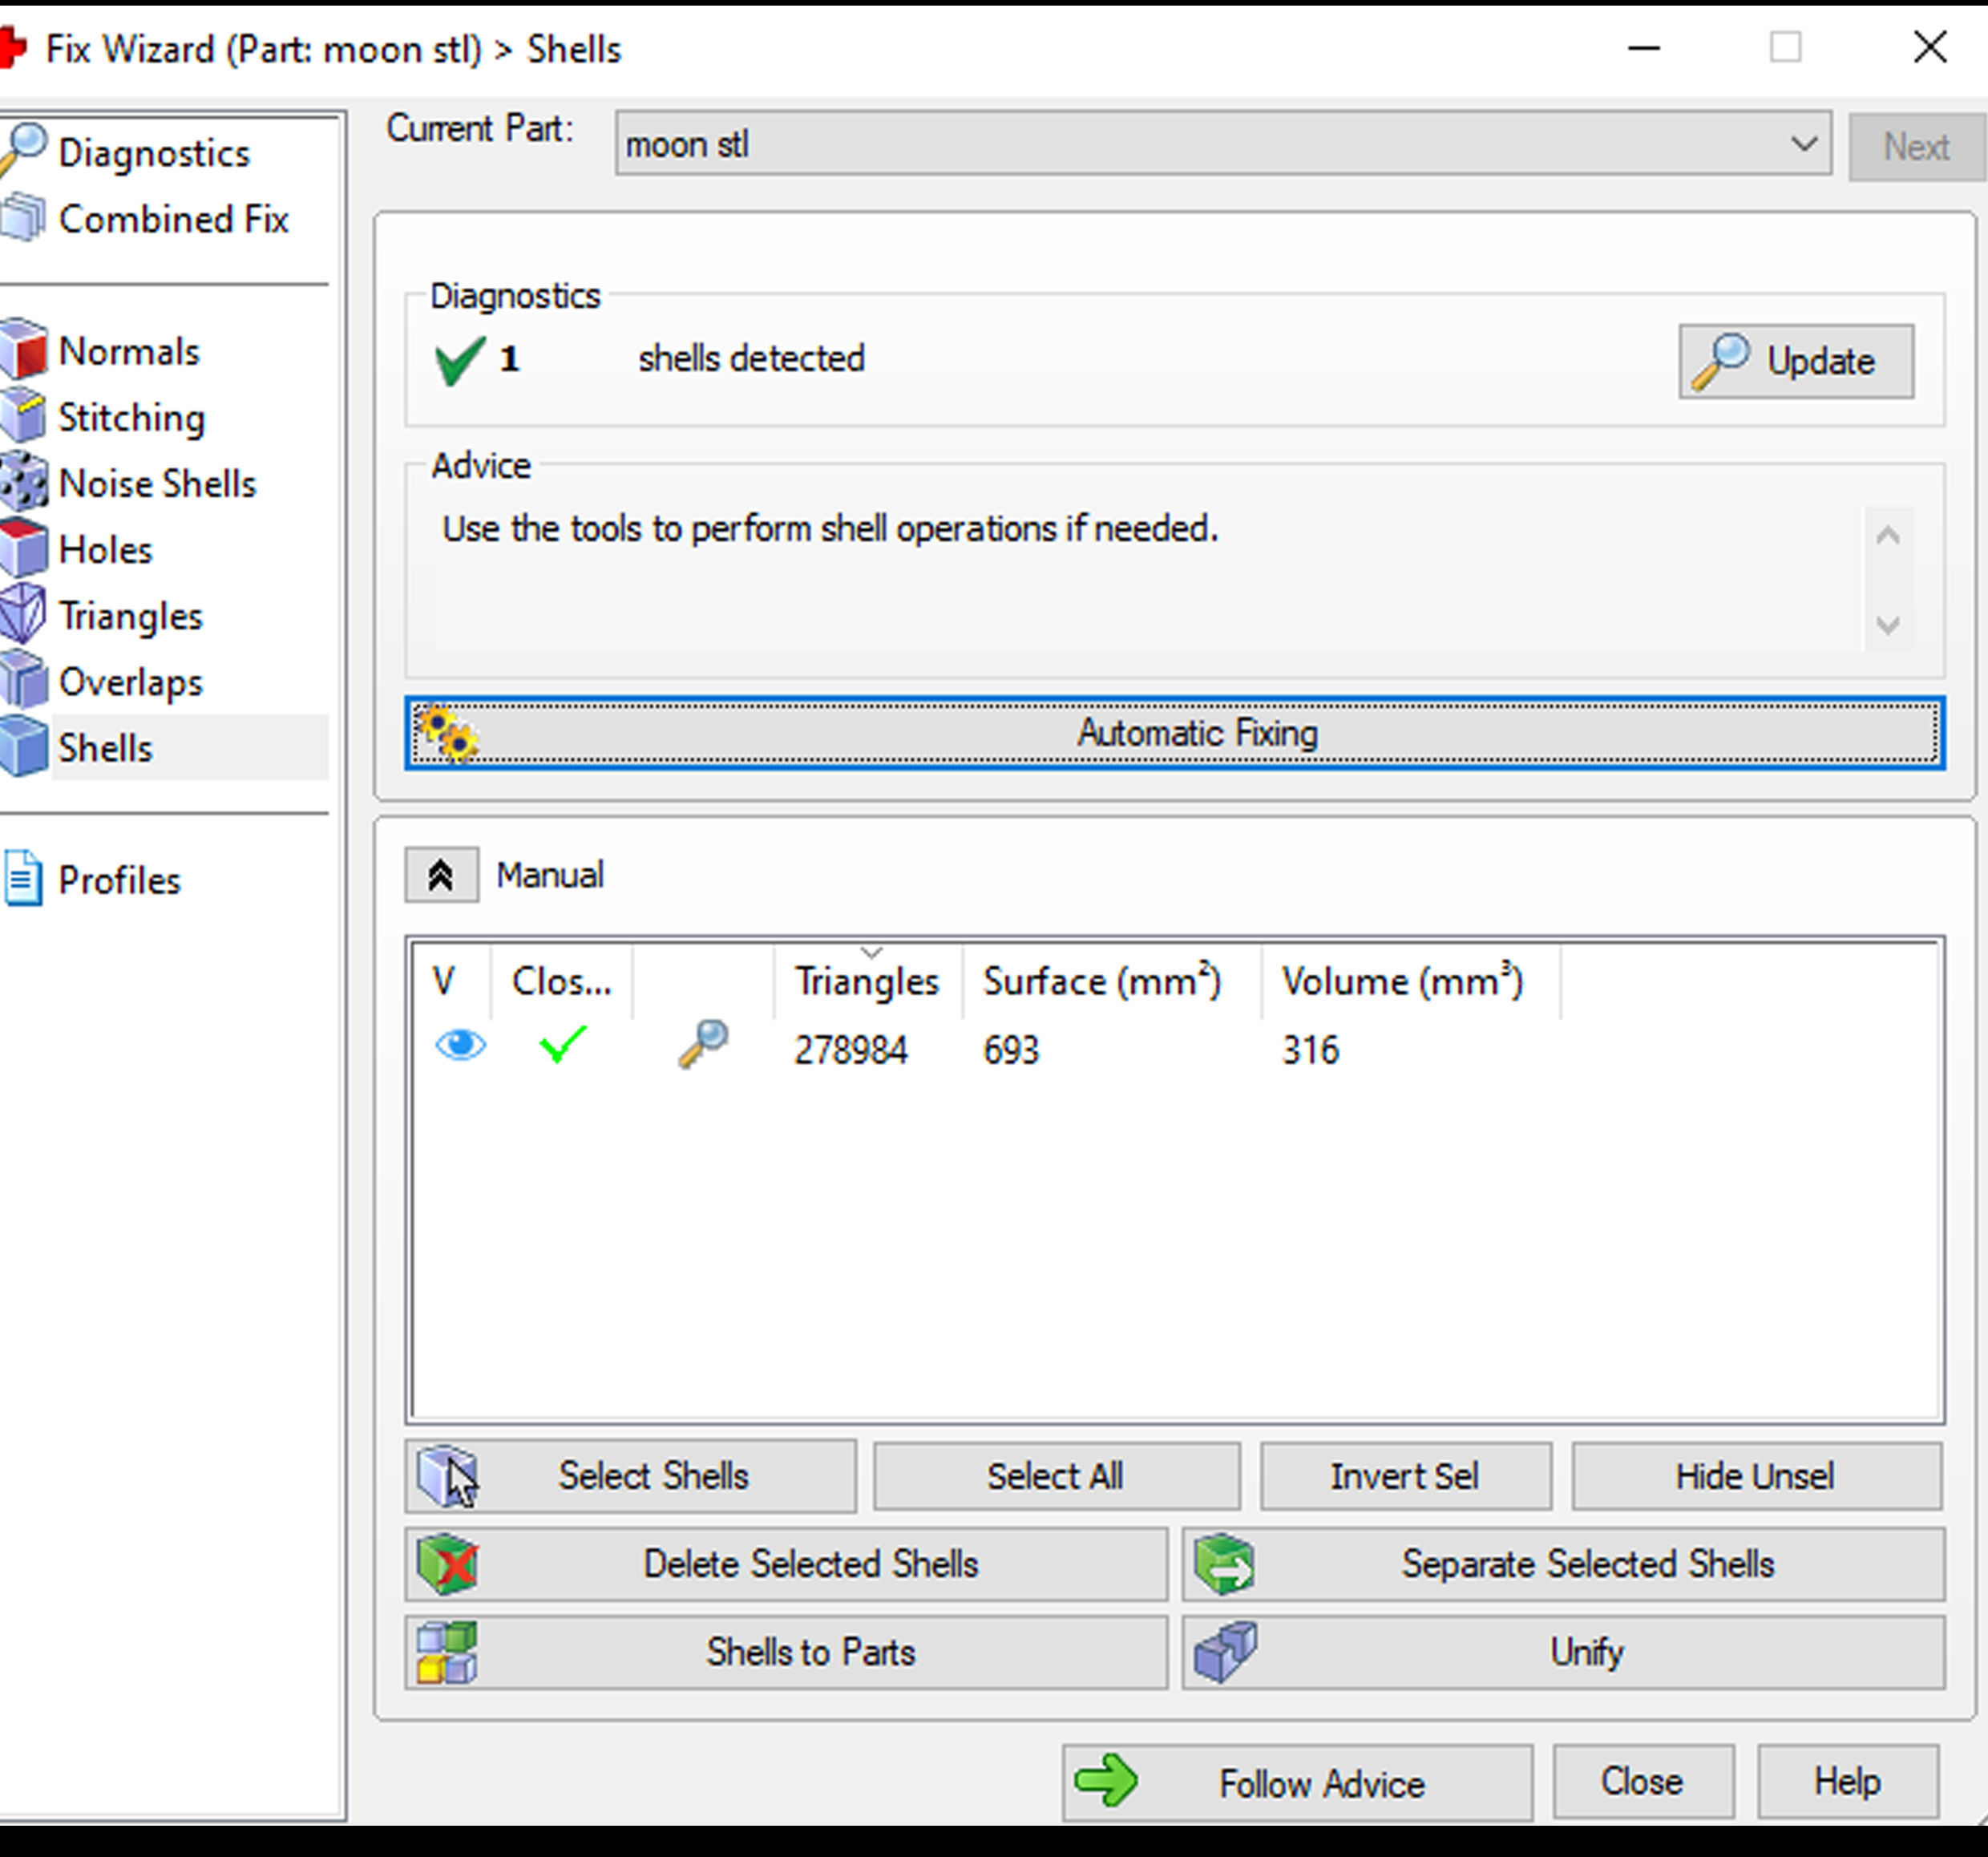
Task: Click the Follow Advice button
Action: point(1296,1782)
